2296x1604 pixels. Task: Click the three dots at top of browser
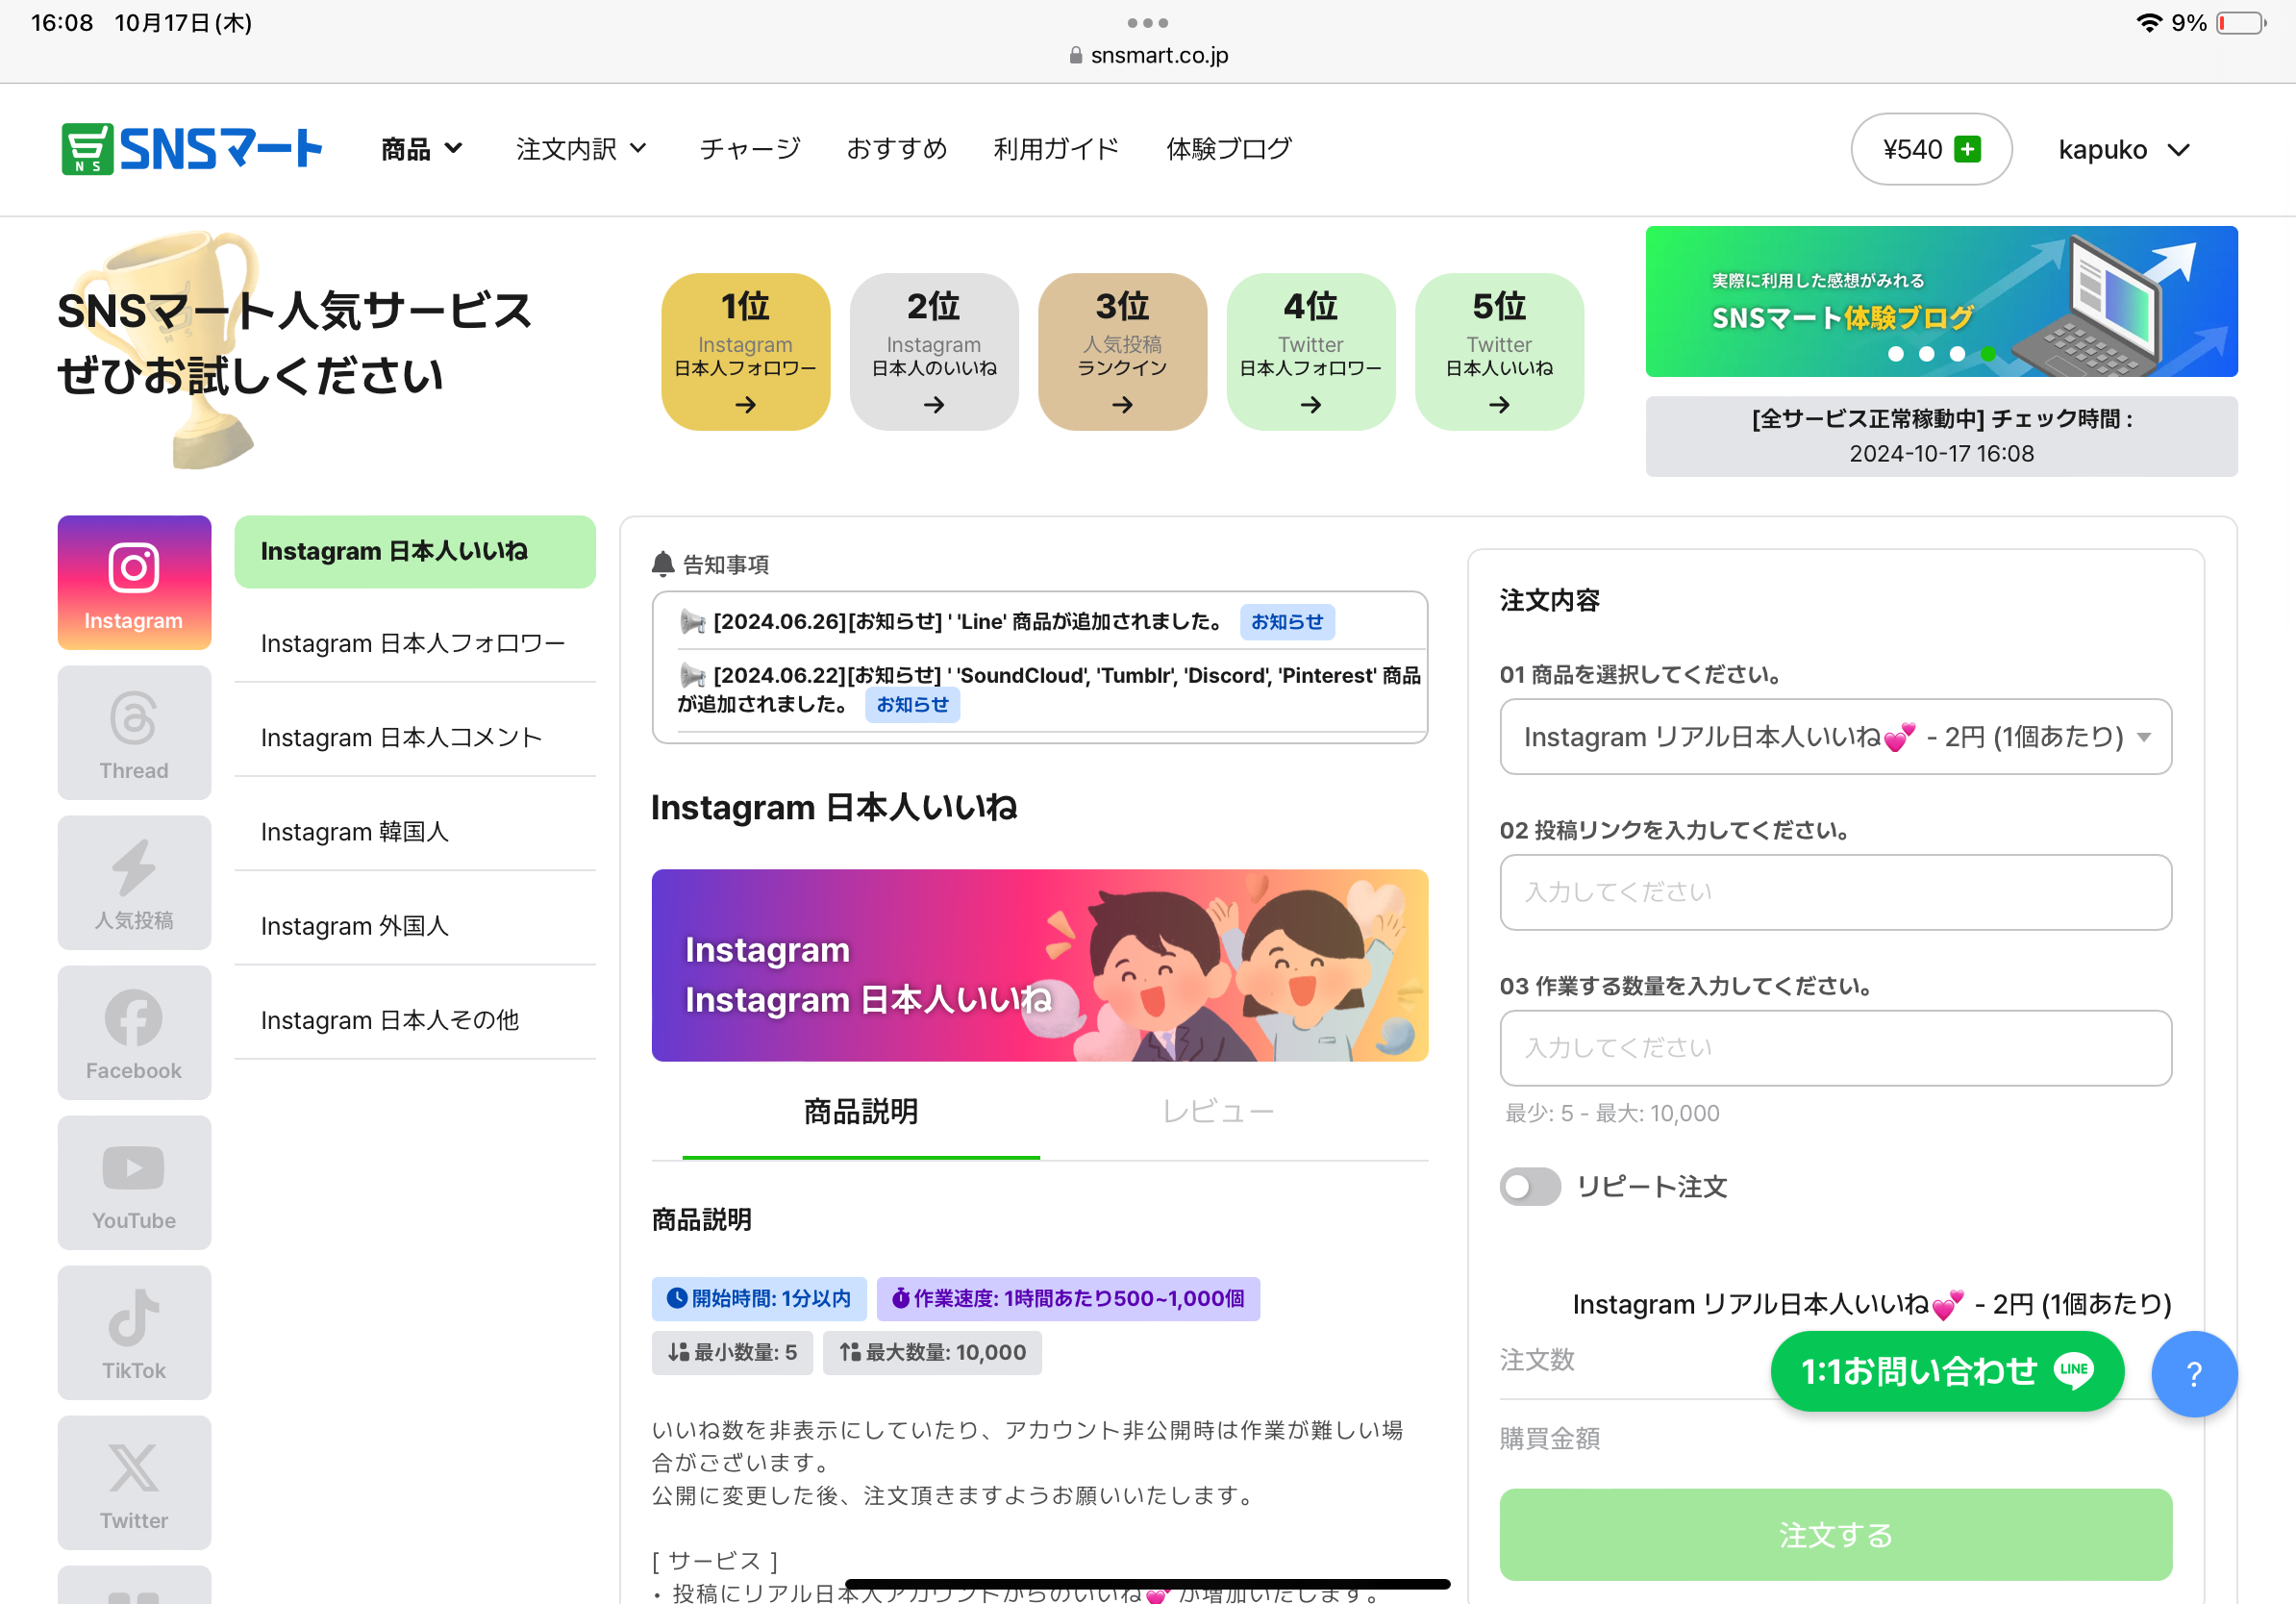tap(1148, 22)
